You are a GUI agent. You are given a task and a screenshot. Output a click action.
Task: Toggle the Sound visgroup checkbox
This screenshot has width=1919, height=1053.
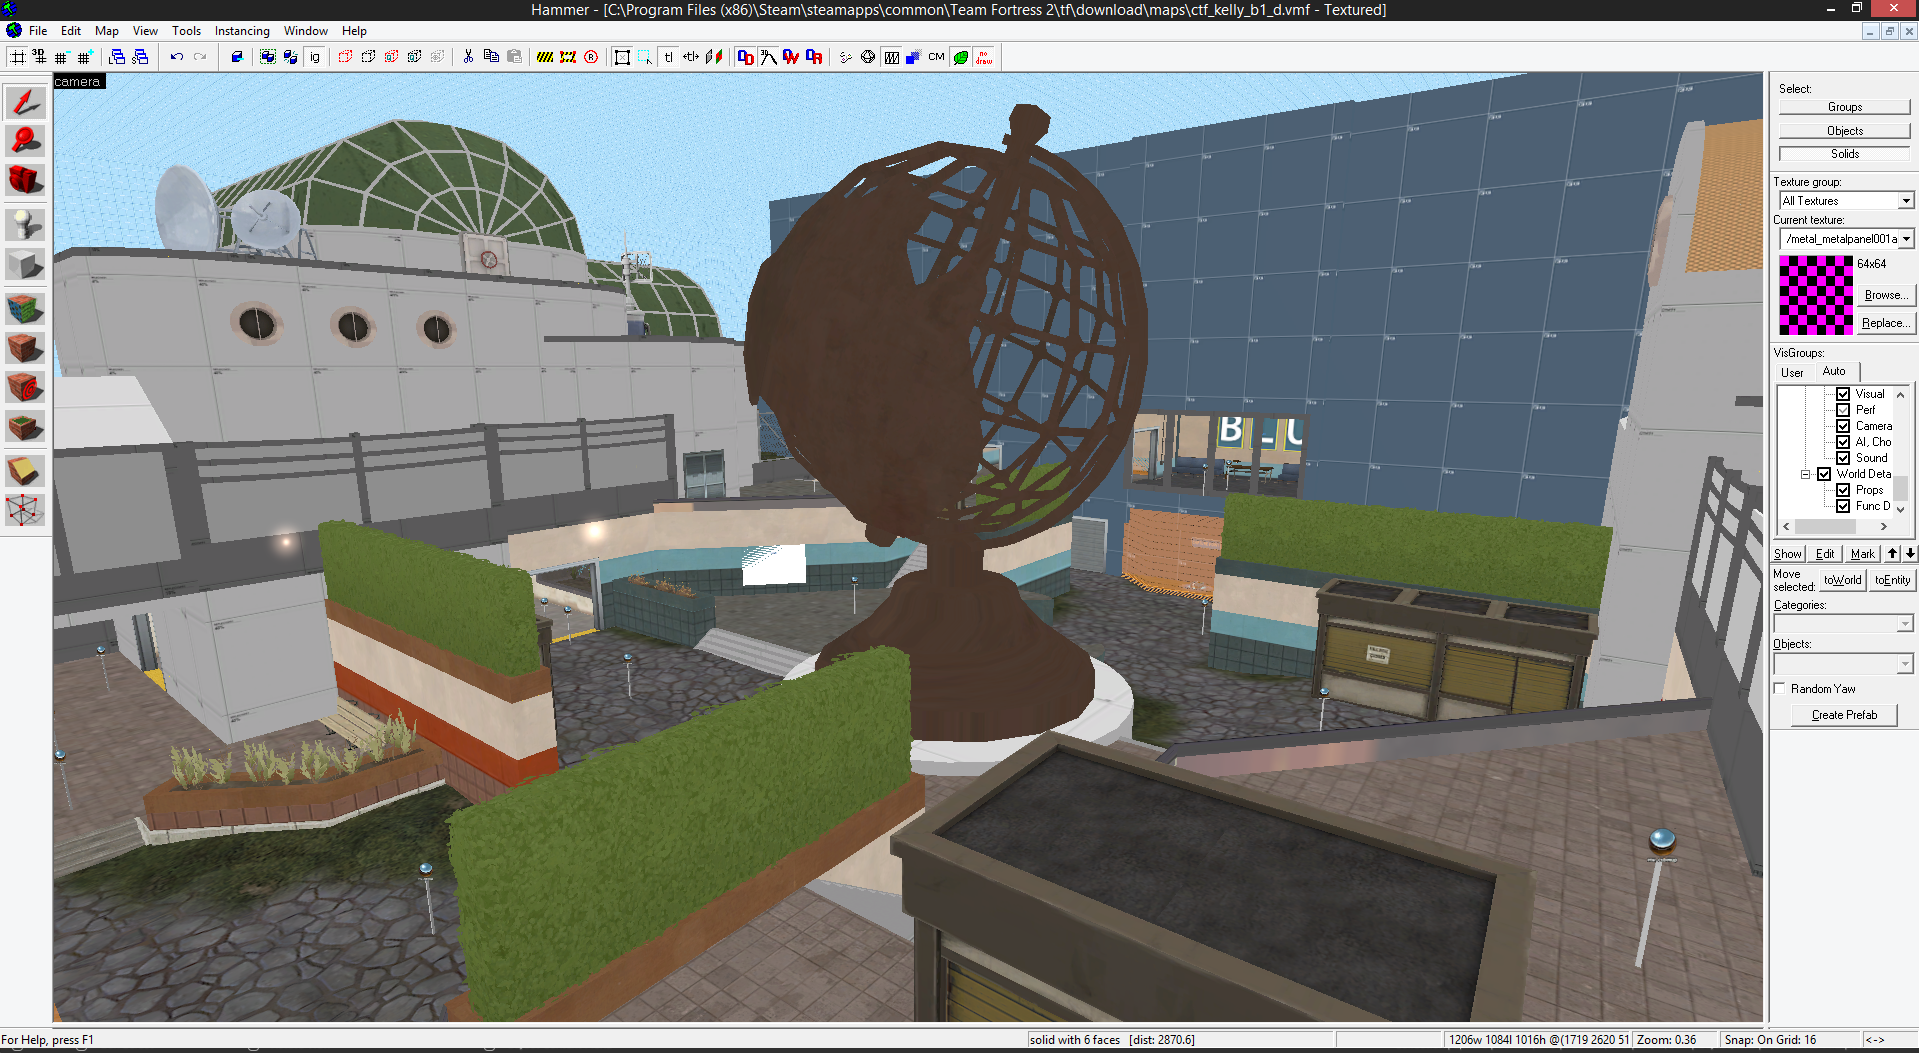click(x=1843, y=458)
